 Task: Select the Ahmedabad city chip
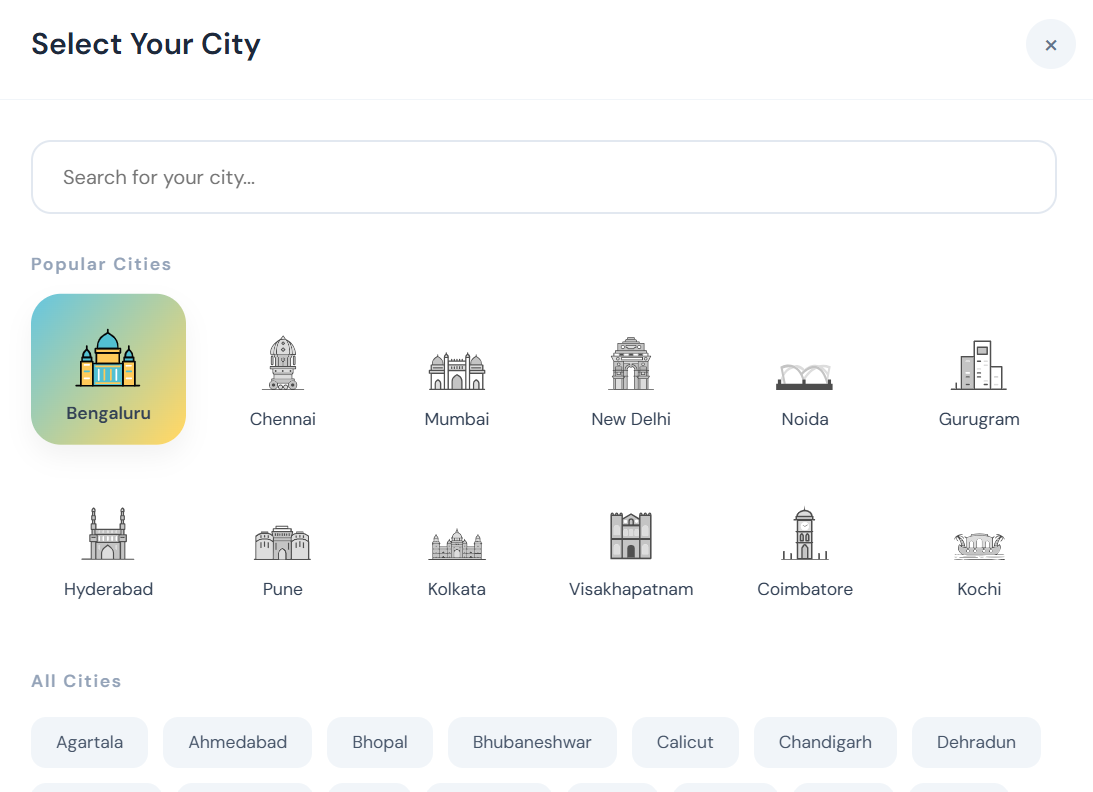[x=238, y=742]
